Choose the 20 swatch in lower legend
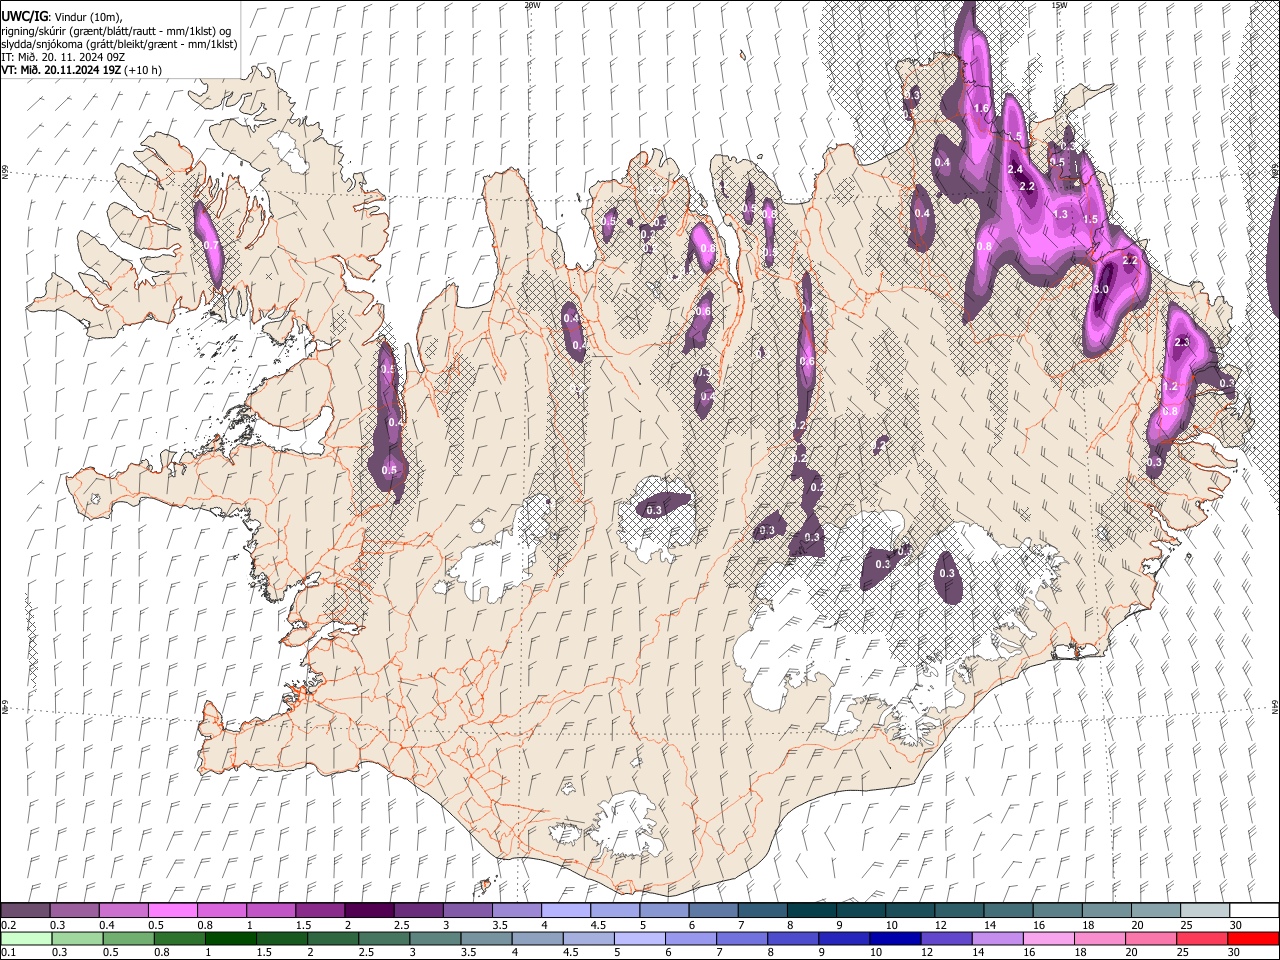Viewport: 1280px width, 960px height. [1150, 938]
